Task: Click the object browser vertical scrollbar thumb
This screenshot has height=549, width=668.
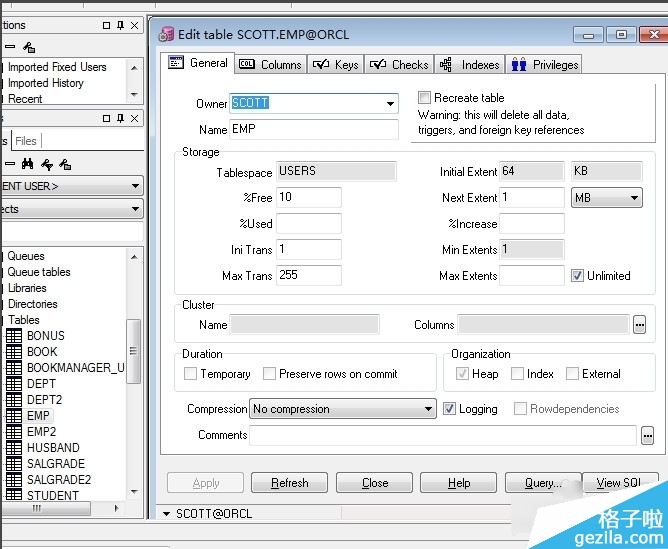Action: tap(133, 351)
